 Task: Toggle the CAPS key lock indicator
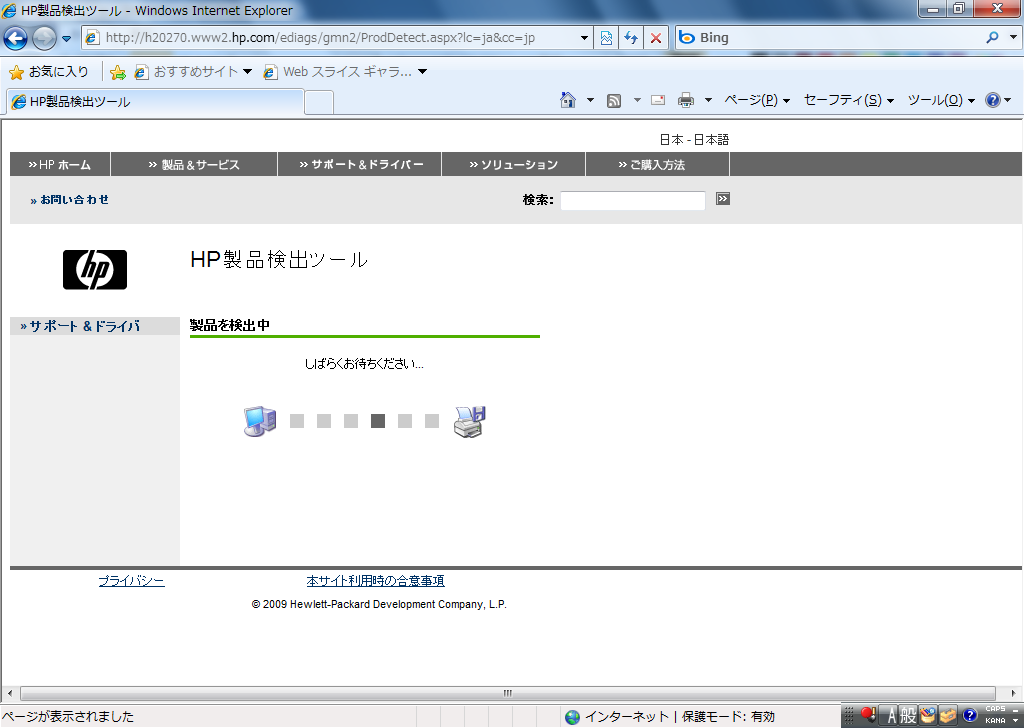click(995, 709)
